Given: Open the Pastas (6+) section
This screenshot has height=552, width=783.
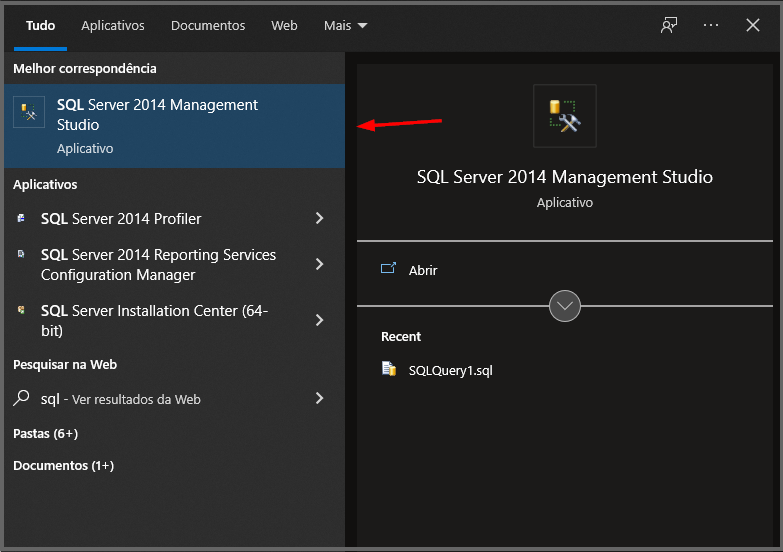Looking at the screenshot, I should pyautogui.click(x=45, y=434).
